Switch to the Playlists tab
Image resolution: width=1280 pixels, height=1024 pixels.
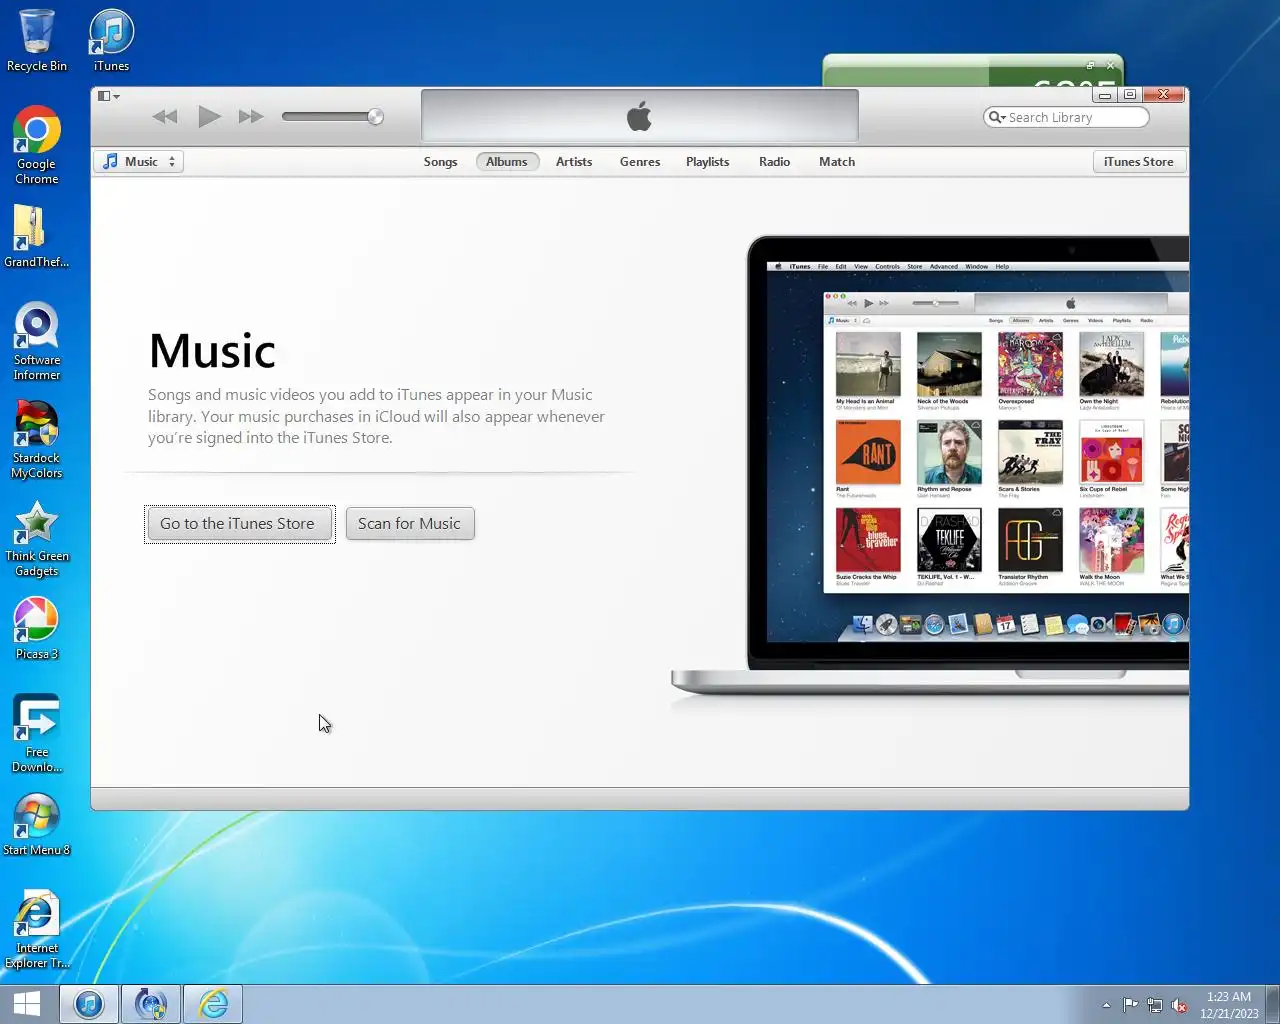point(707,162)
